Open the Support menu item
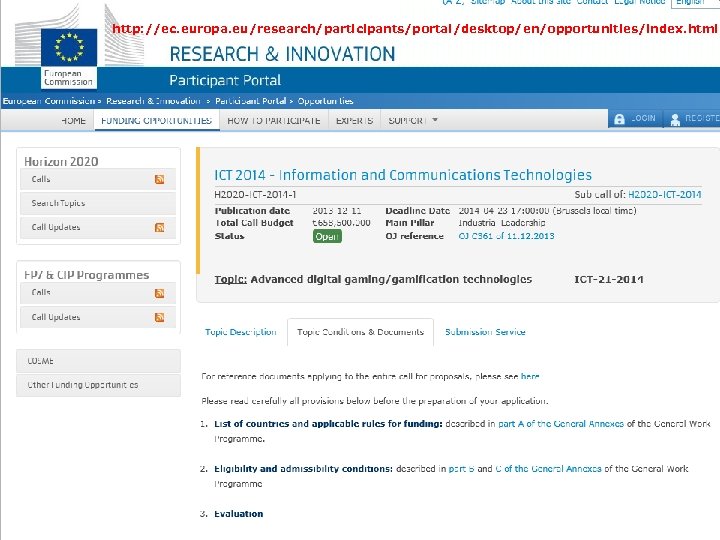 [x=407, y=120]
